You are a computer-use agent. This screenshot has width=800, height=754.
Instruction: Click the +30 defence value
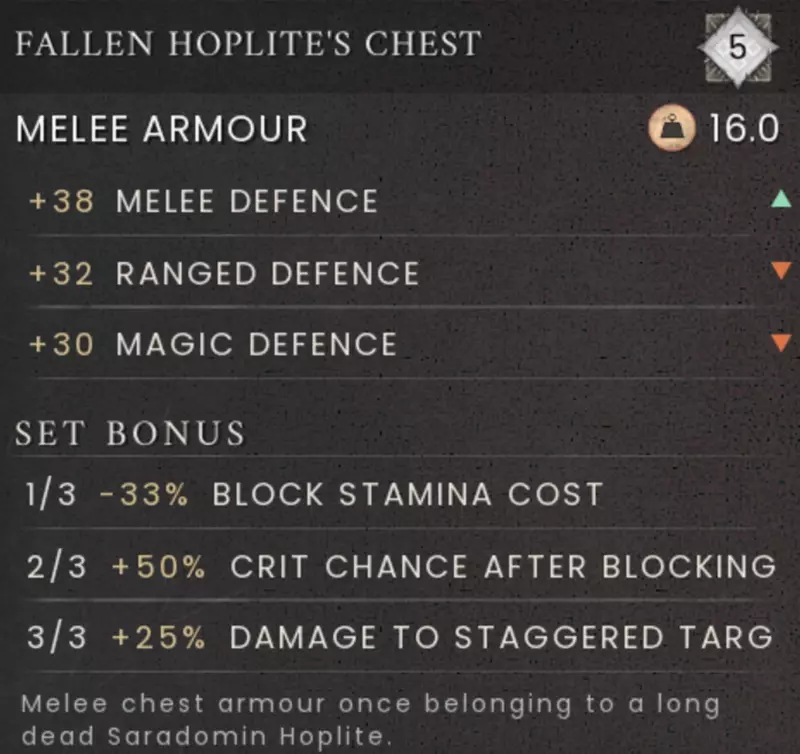tap(62, 345)
